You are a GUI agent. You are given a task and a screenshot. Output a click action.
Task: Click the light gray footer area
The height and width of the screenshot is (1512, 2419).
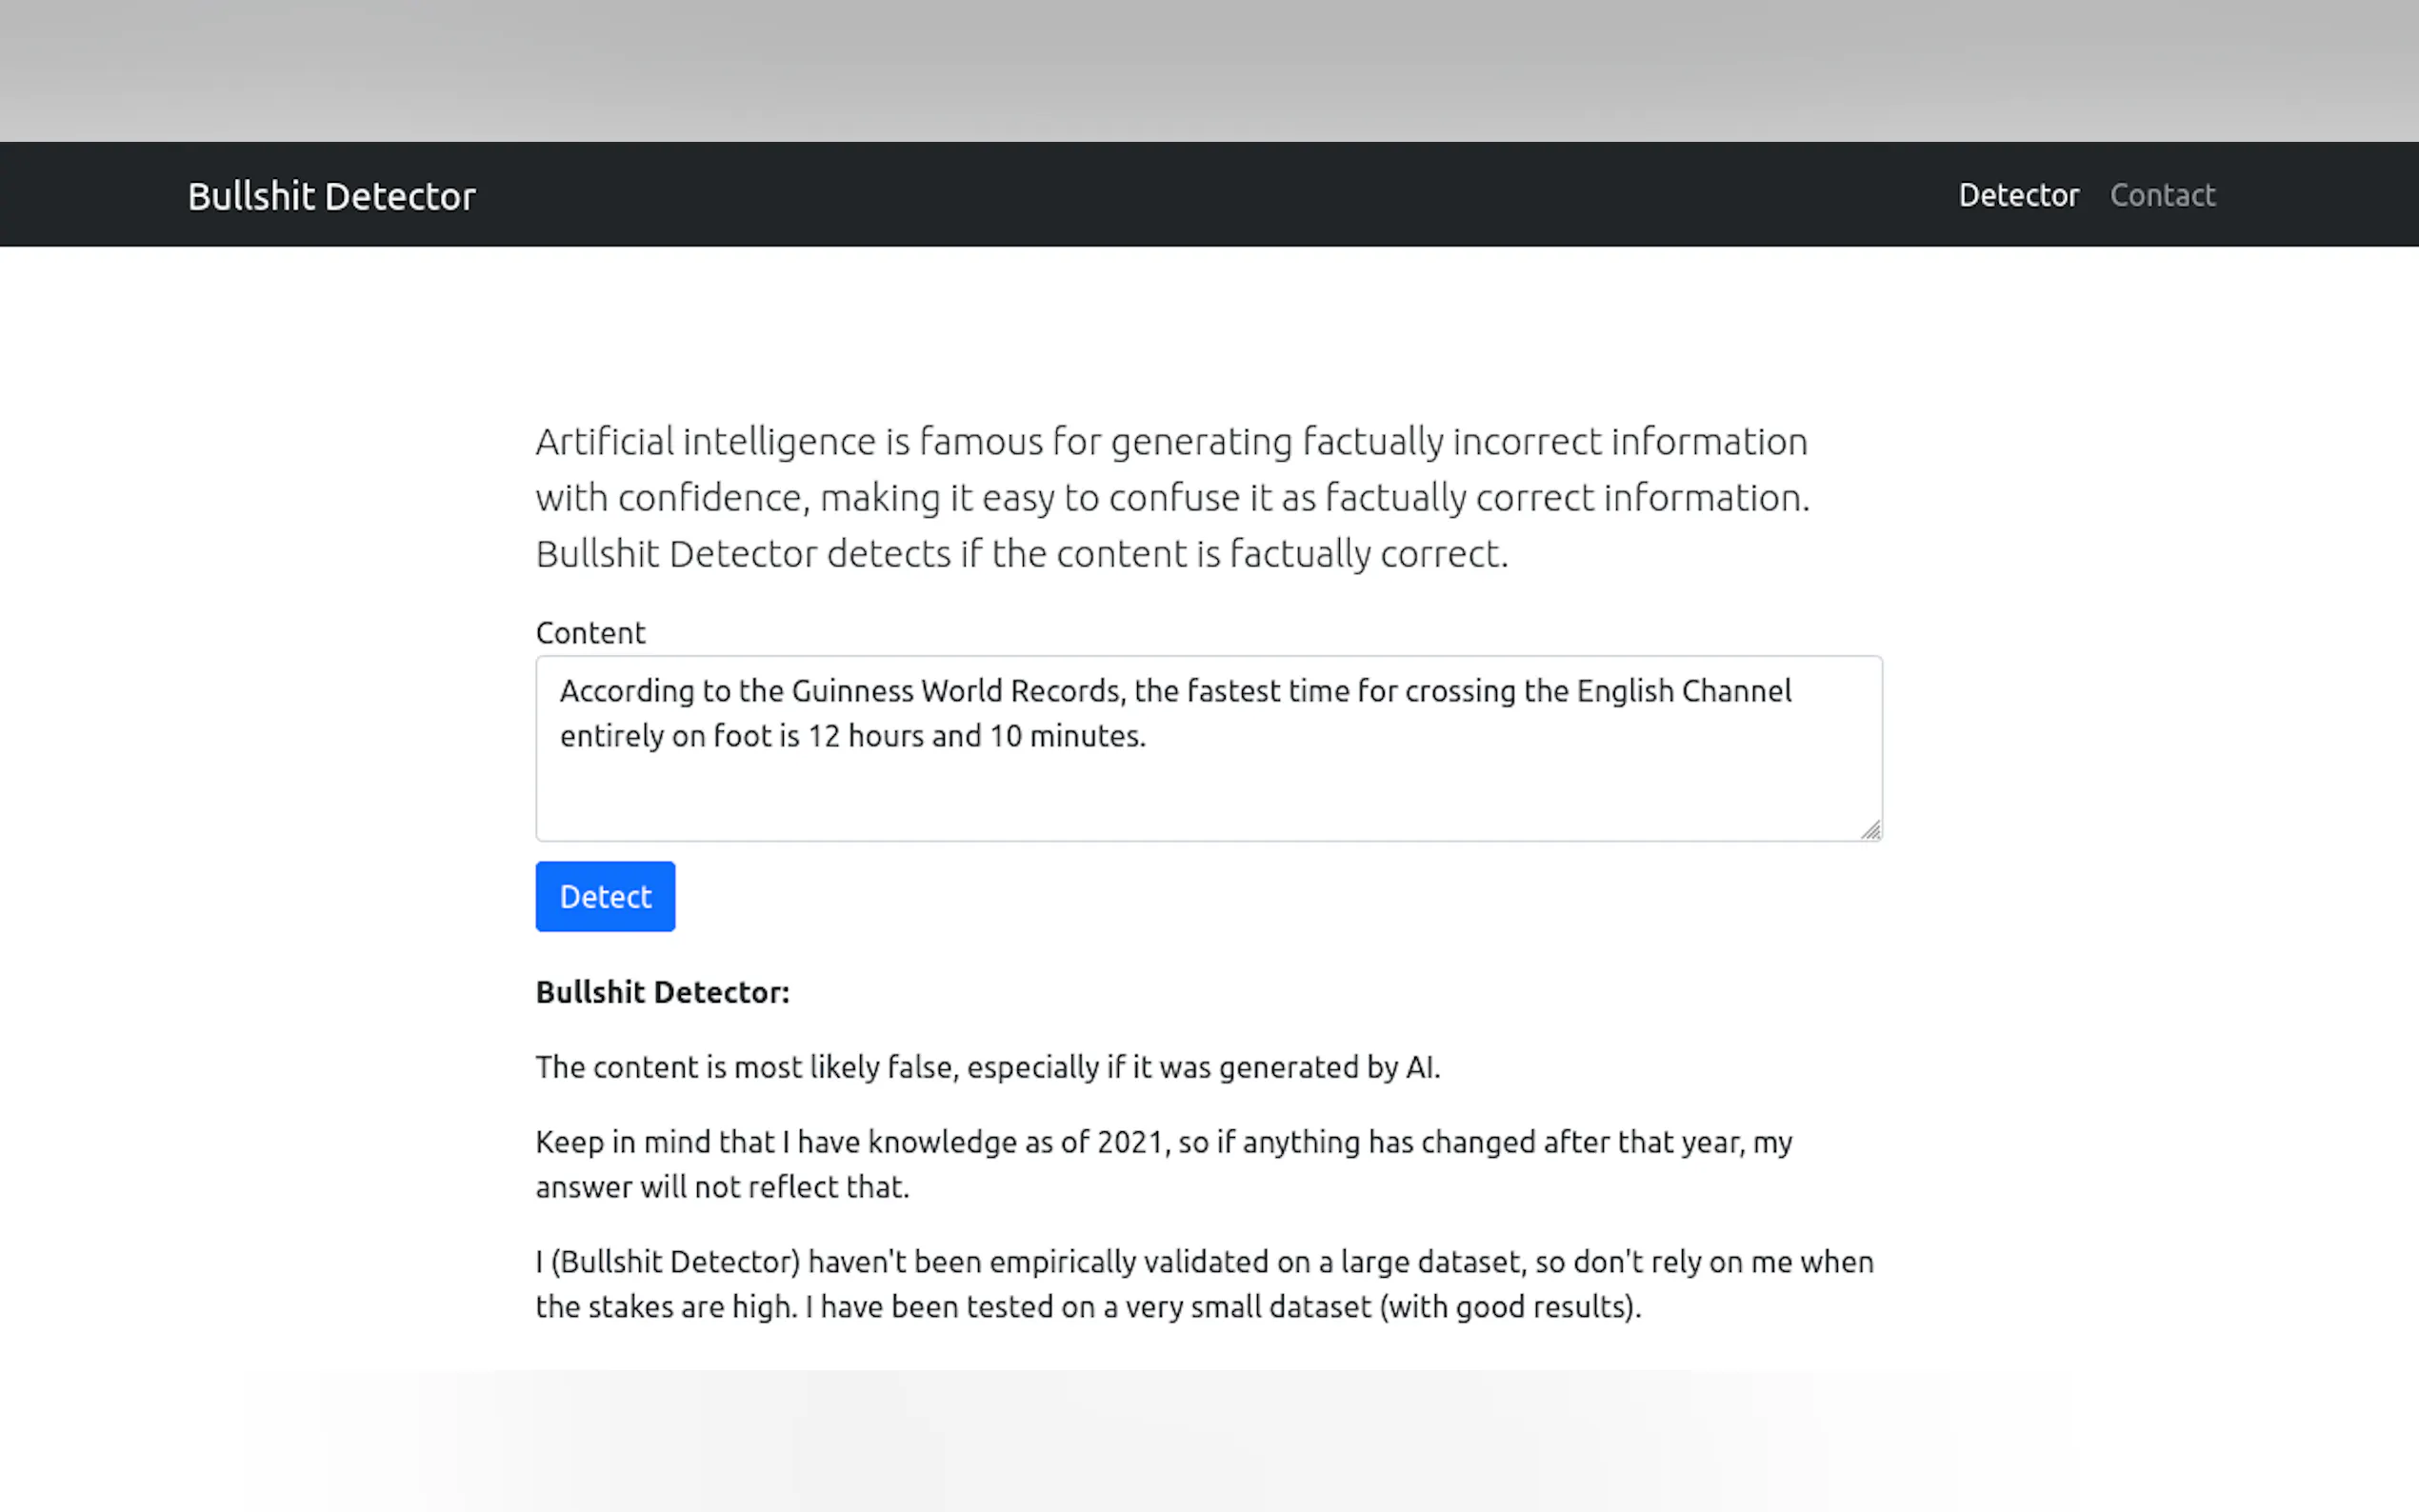[x=1208, y=1442]
